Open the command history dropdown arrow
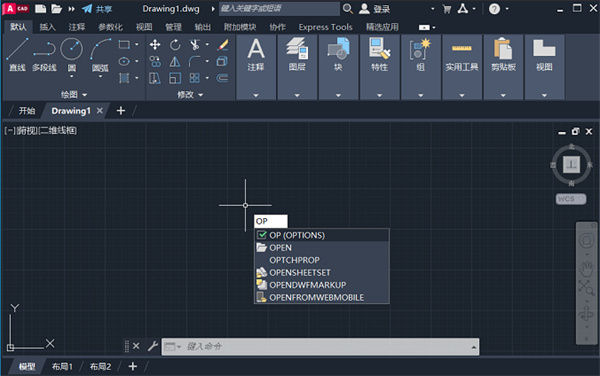 [473, 347]
